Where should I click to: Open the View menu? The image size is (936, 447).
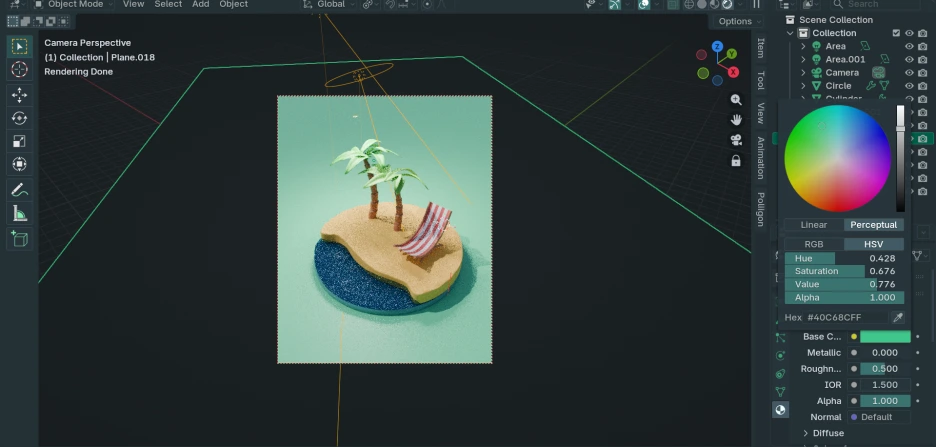tap(133, 4)
